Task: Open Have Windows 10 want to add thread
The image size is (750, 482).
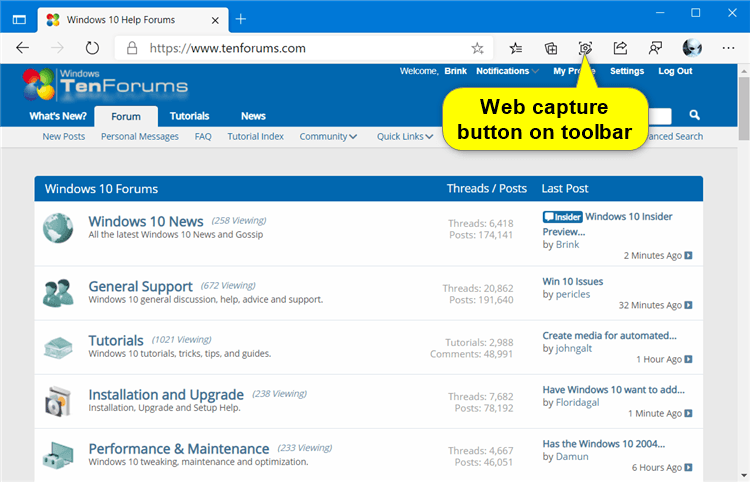Action: (613, 390)
